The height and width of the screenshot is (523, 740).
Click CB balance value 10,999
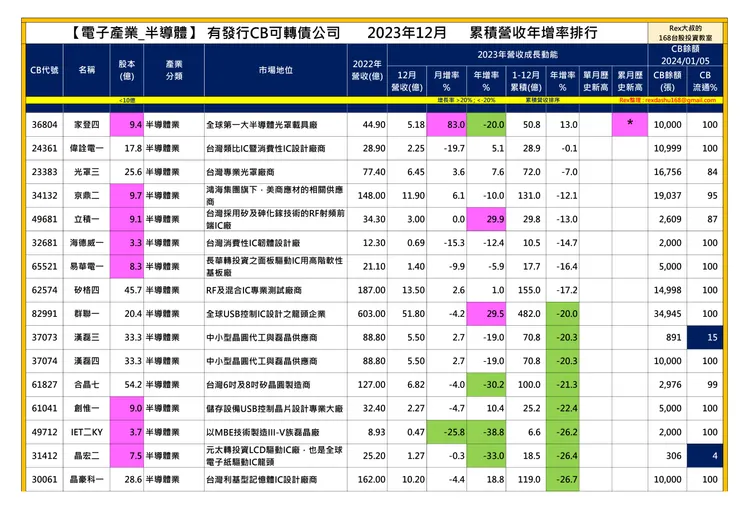[x=667, y=148]
